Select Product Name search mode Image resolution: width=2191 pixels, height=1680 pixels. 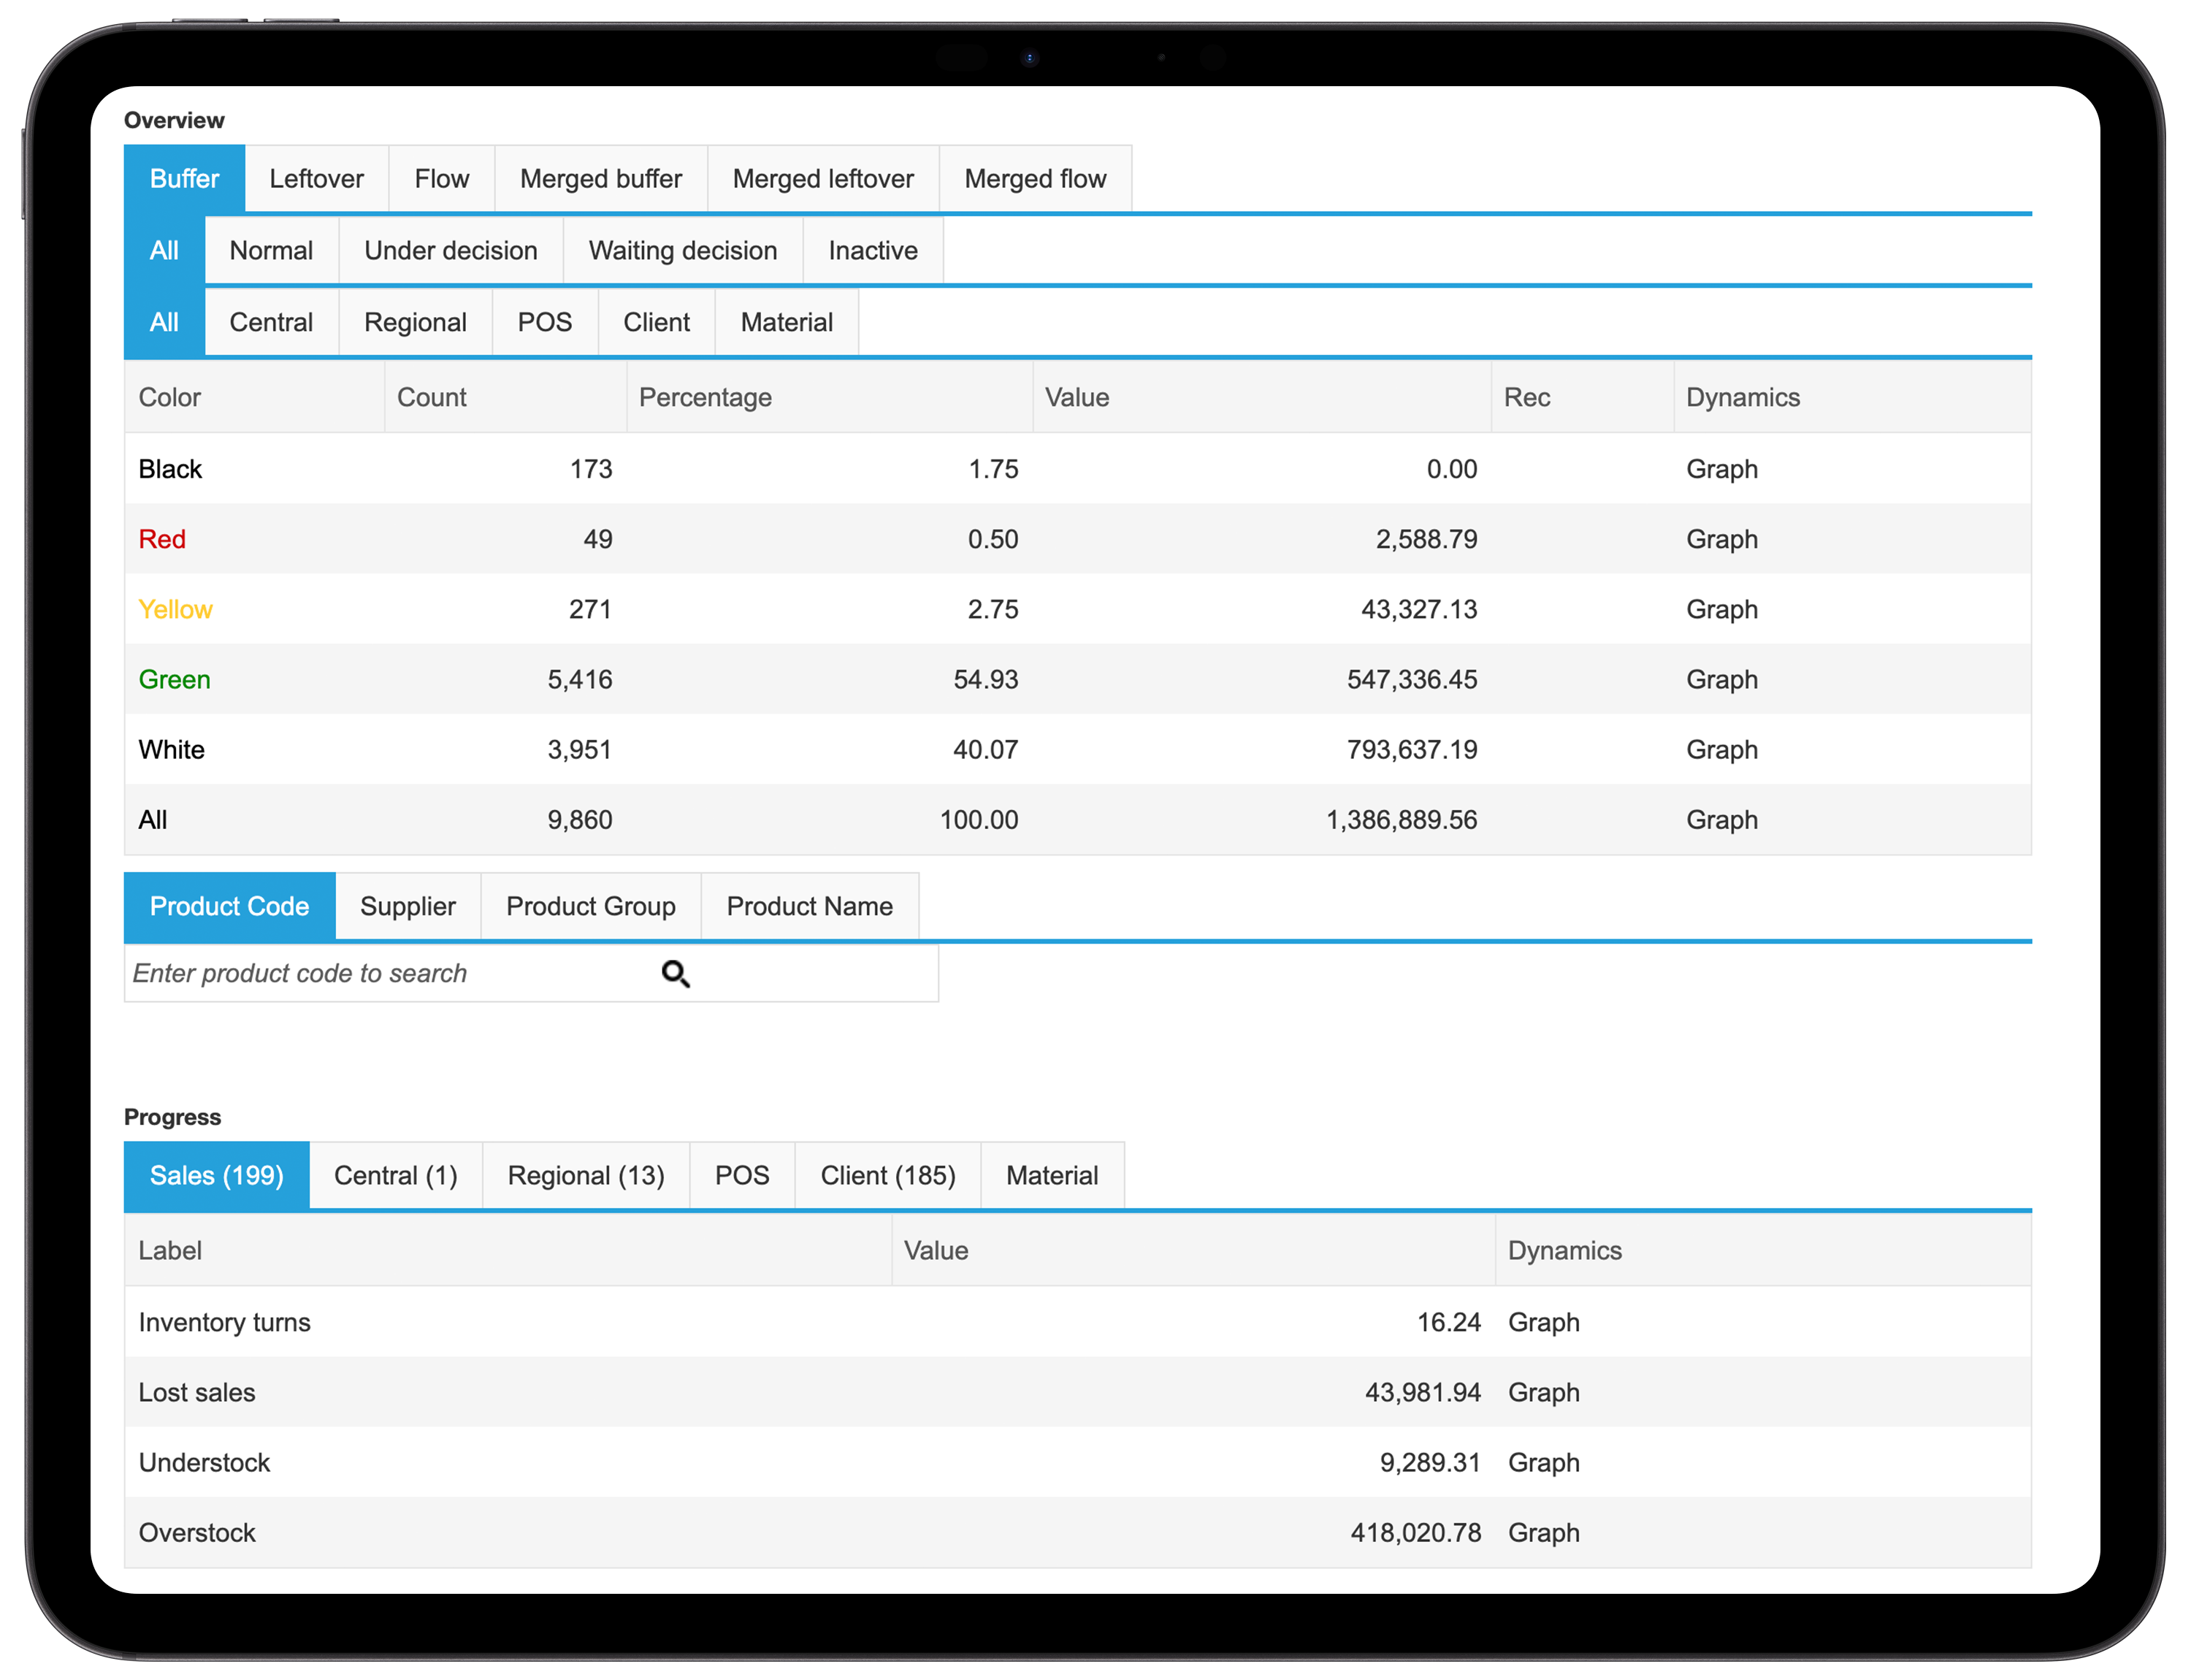point(810,906)
